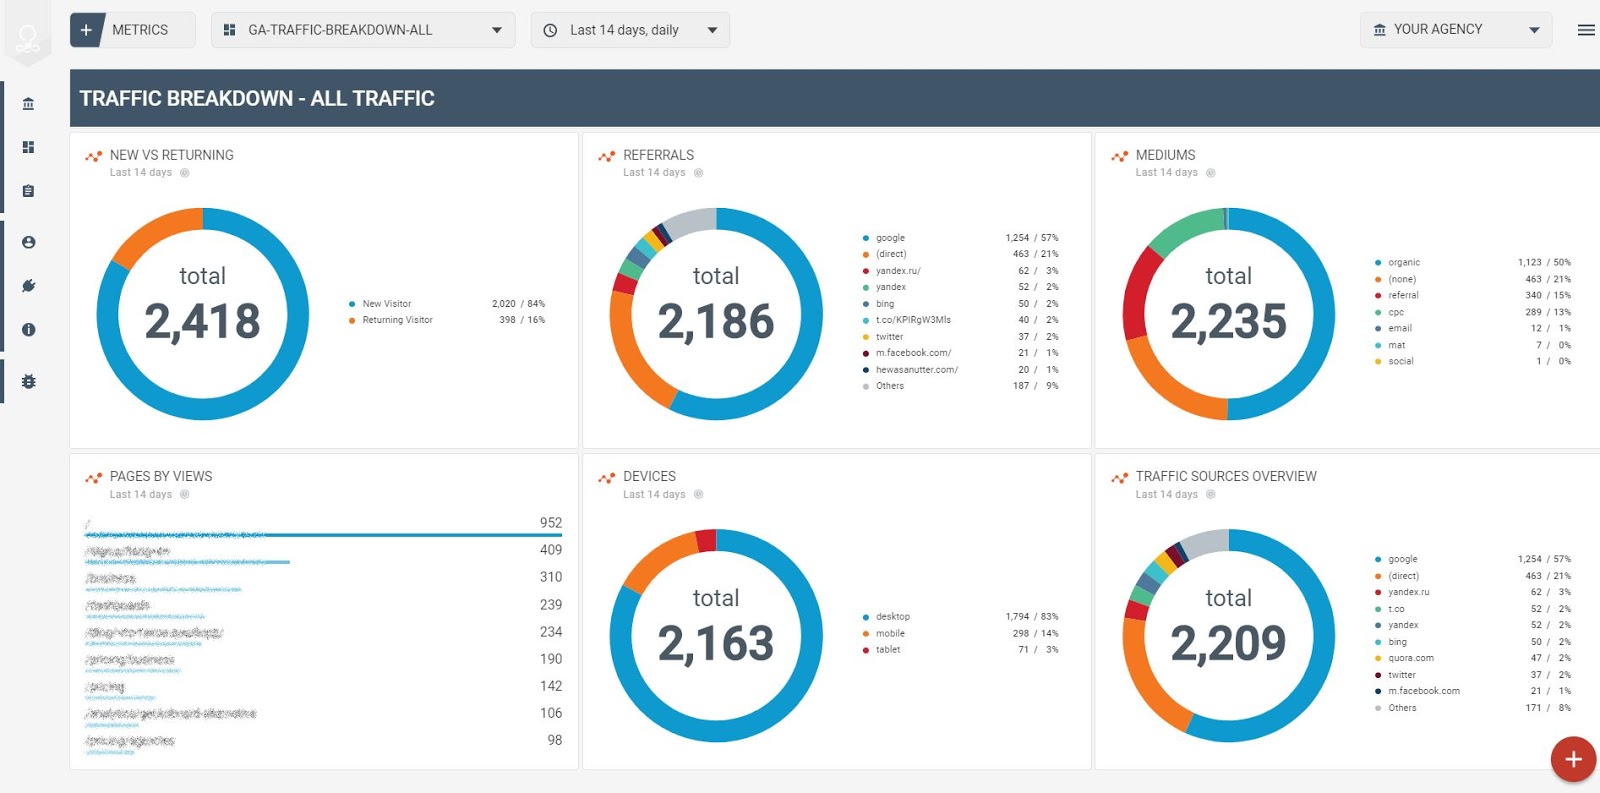Viewport: 1600px width, 793px height.
Task: Select the organic entry in the MEDIUMS legend
Action: (x=1404, y=263)
